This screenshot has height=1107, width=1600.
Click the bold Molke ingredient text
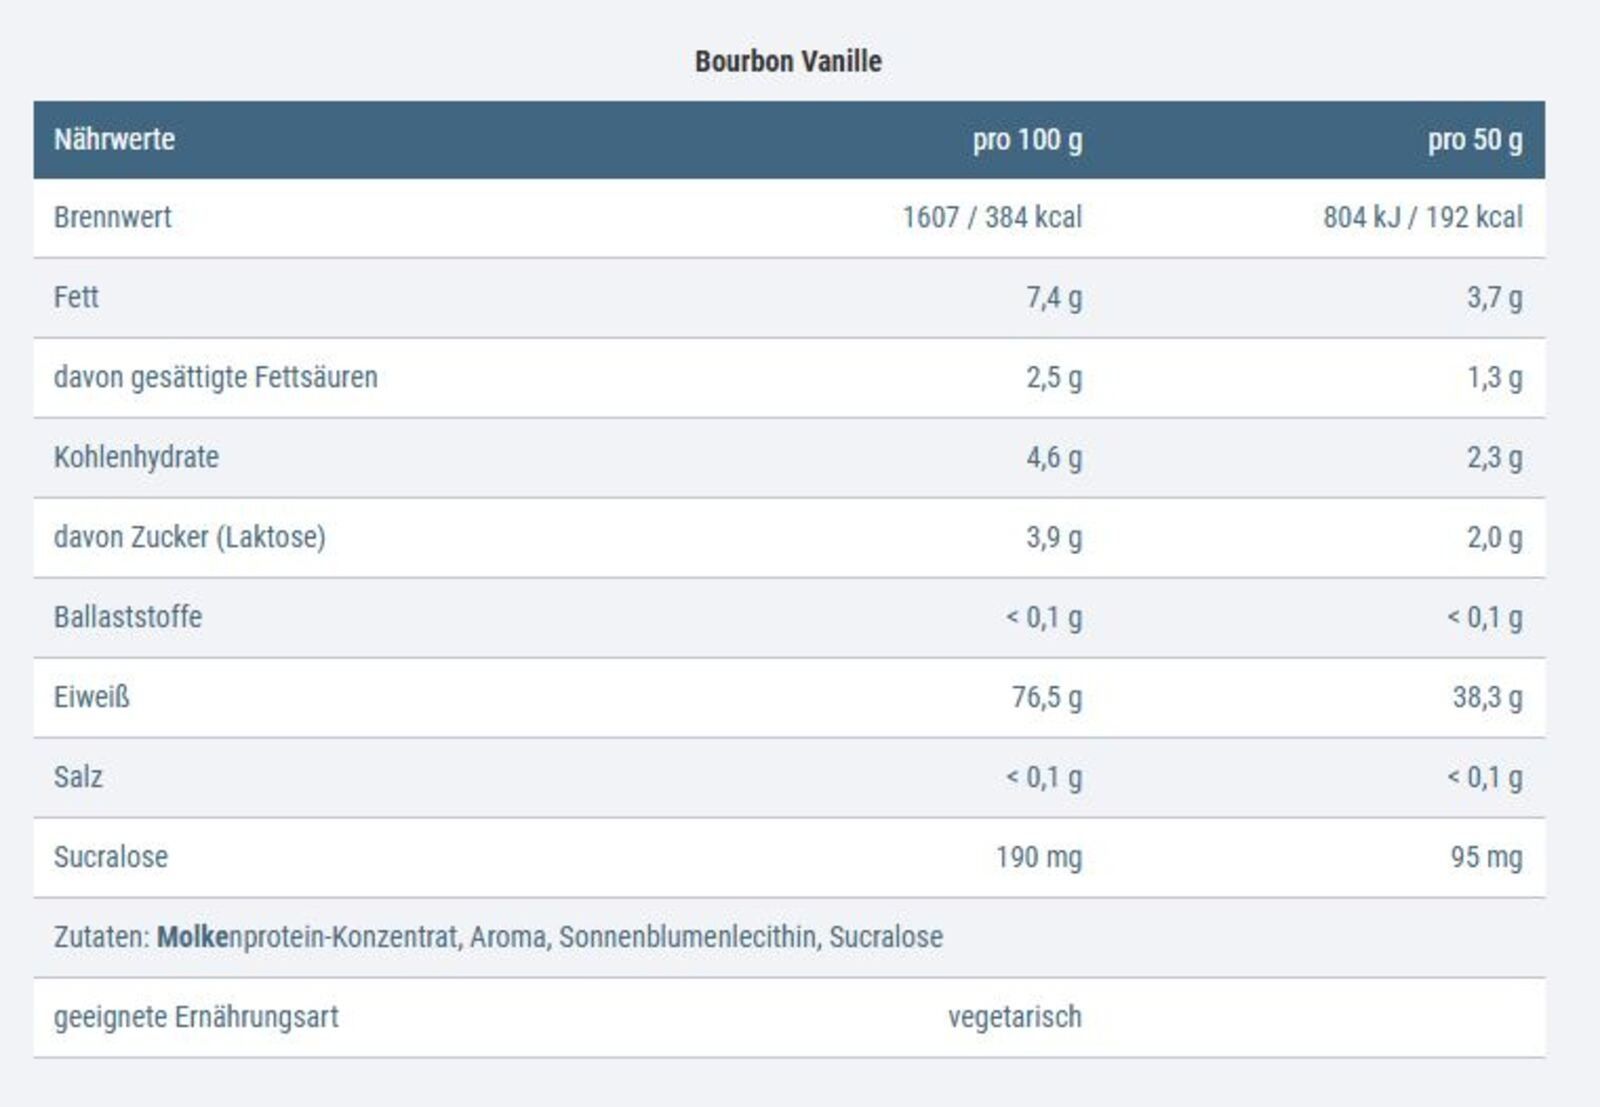[x=192, y=937]
